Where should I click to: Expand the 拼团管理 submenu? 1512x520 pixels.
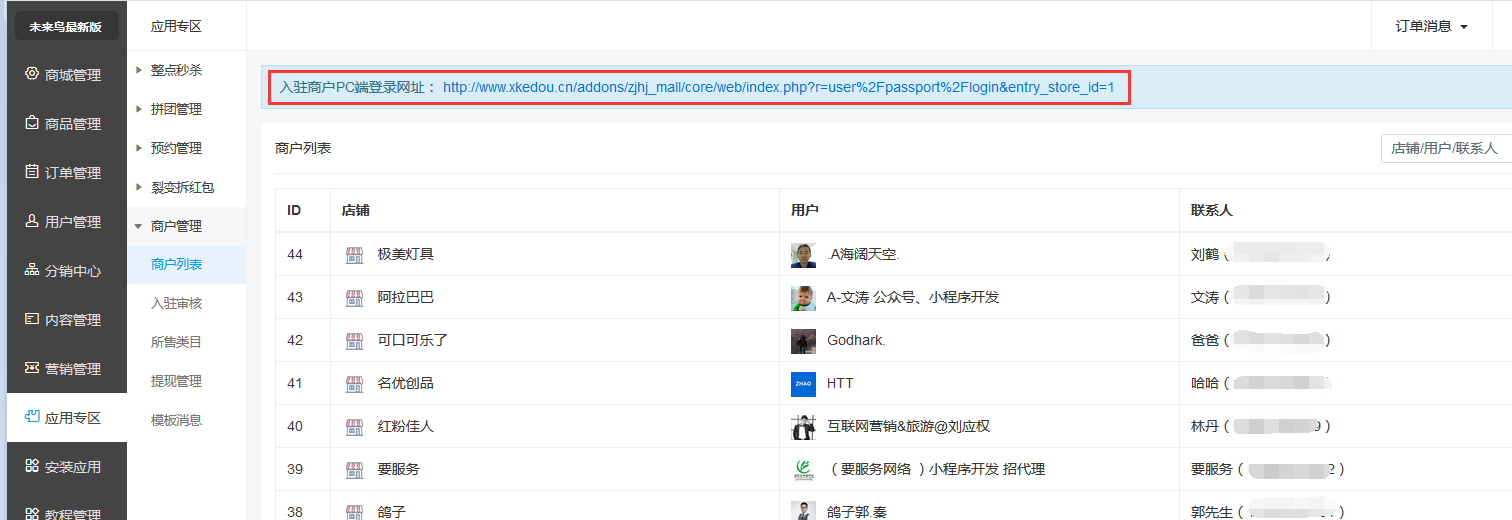tap(176, 109)
